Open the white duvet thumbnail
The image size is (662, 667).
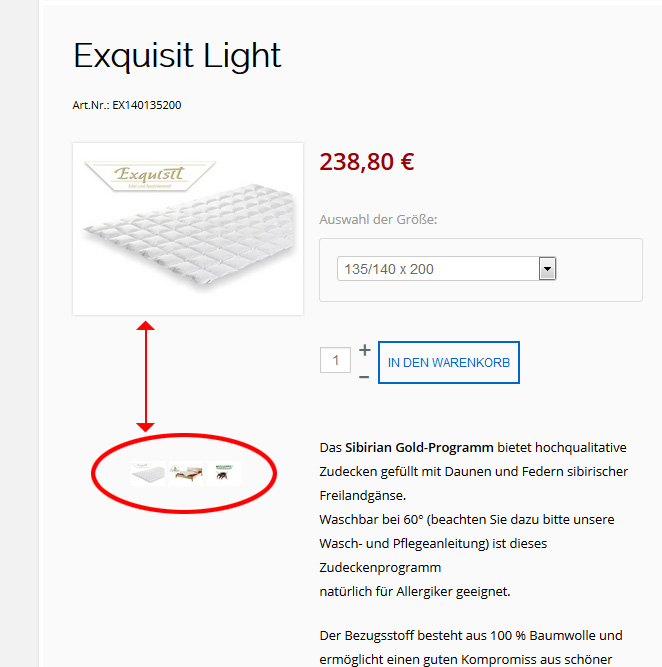click(x=147, y=473)
